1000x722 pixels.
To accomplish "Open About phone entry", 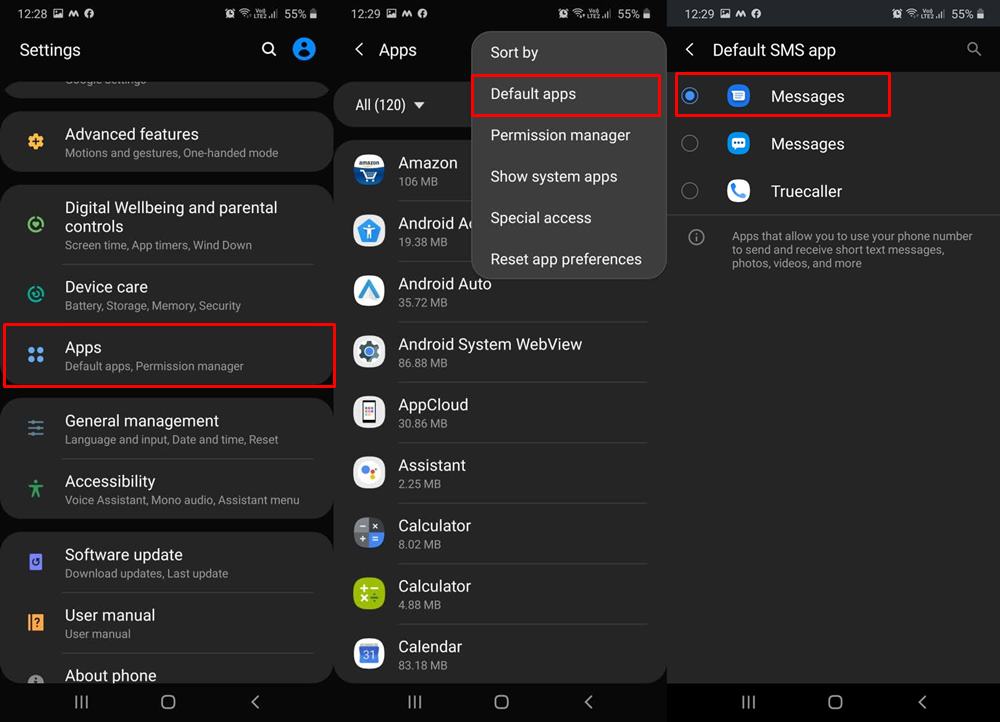I will pos(167,670).
